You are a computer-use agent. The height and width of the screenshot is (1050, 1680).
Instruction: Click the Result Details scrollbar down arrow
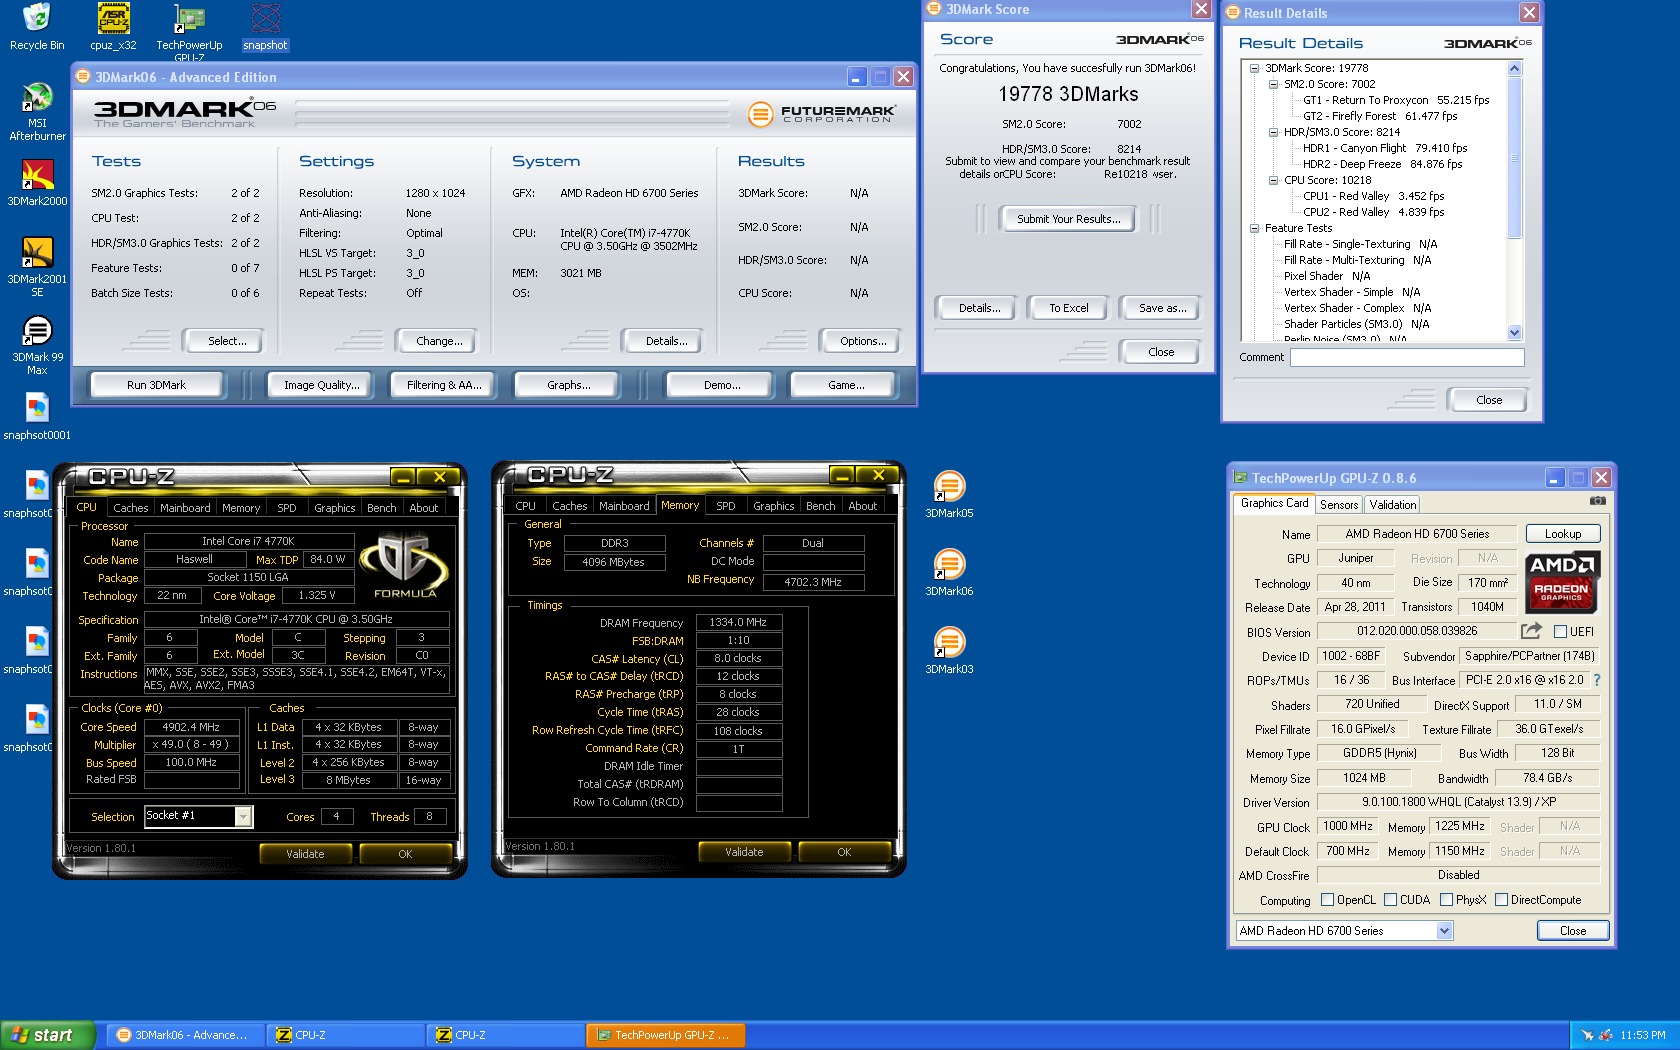[1514, 333]
